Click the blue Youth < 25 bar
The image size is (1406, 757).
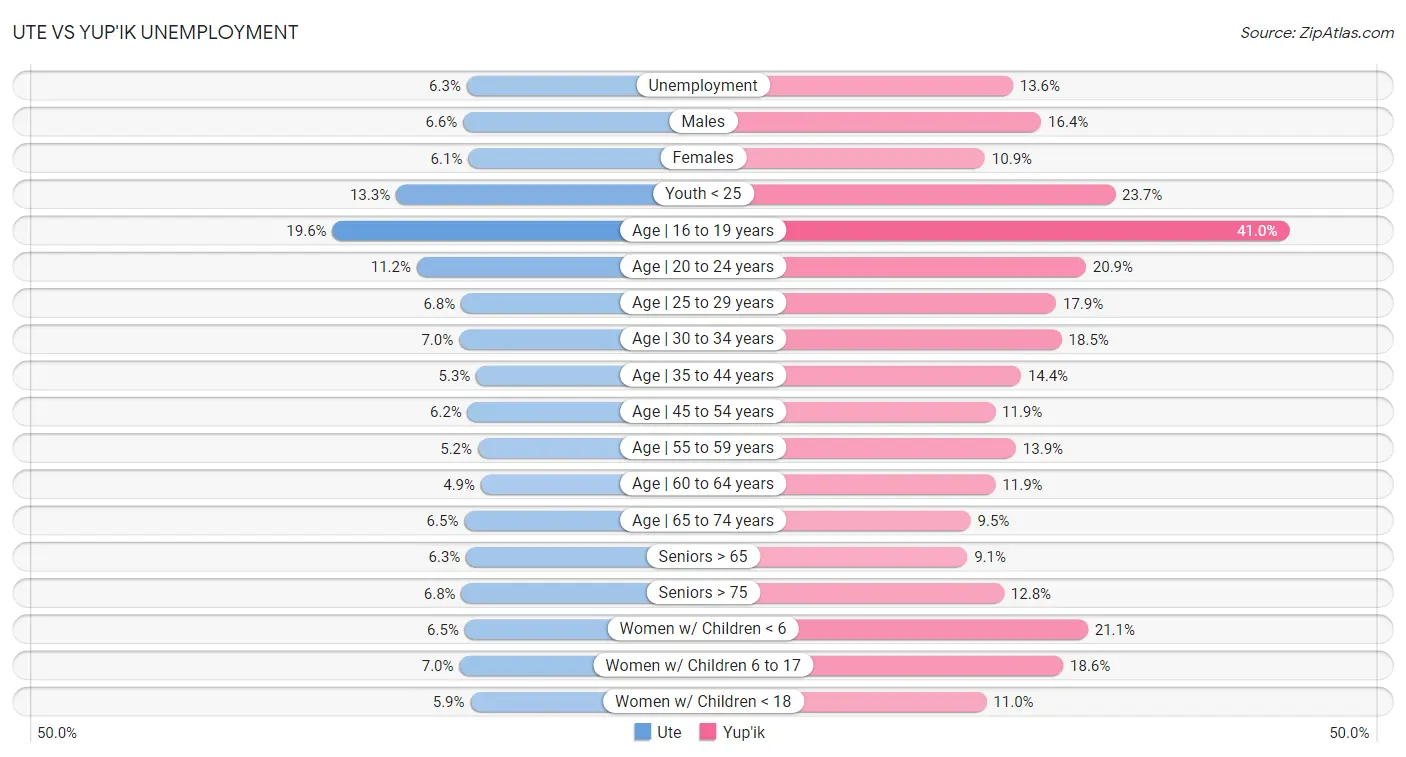(x=525, y=194)
